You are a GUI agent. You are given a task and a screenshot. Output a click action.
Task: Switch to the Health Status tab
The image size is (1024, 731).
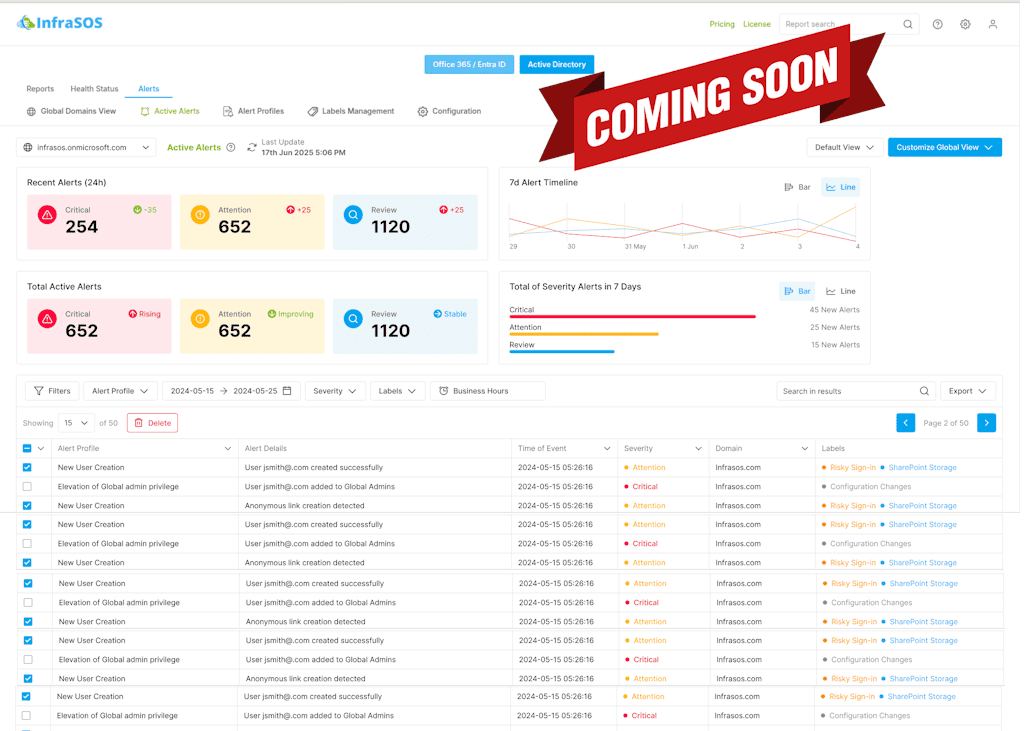94,89
